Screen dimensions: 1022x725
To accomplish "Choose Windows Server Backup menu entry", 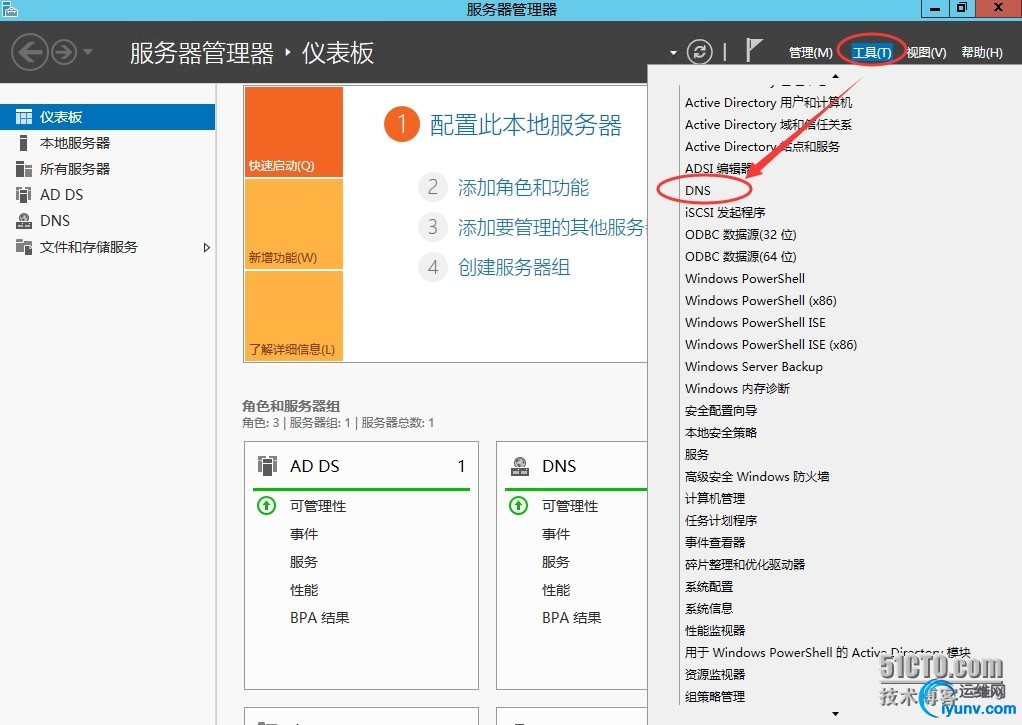I will click(x=753, y=366).
